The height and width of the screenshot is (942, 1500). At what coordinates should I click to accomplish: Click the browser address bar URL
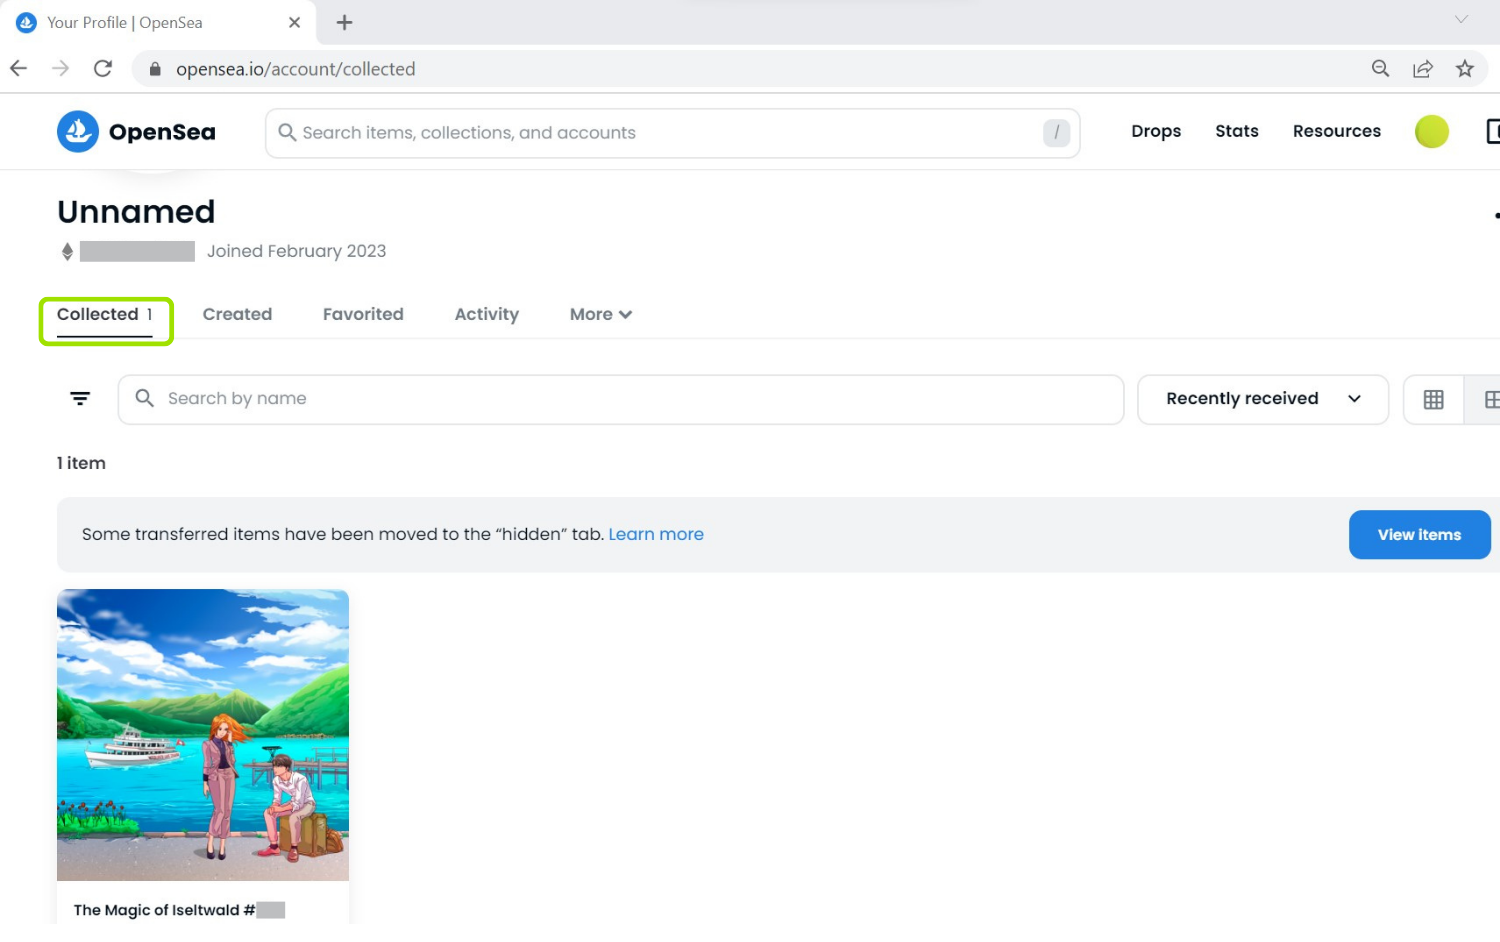point(295,69)
